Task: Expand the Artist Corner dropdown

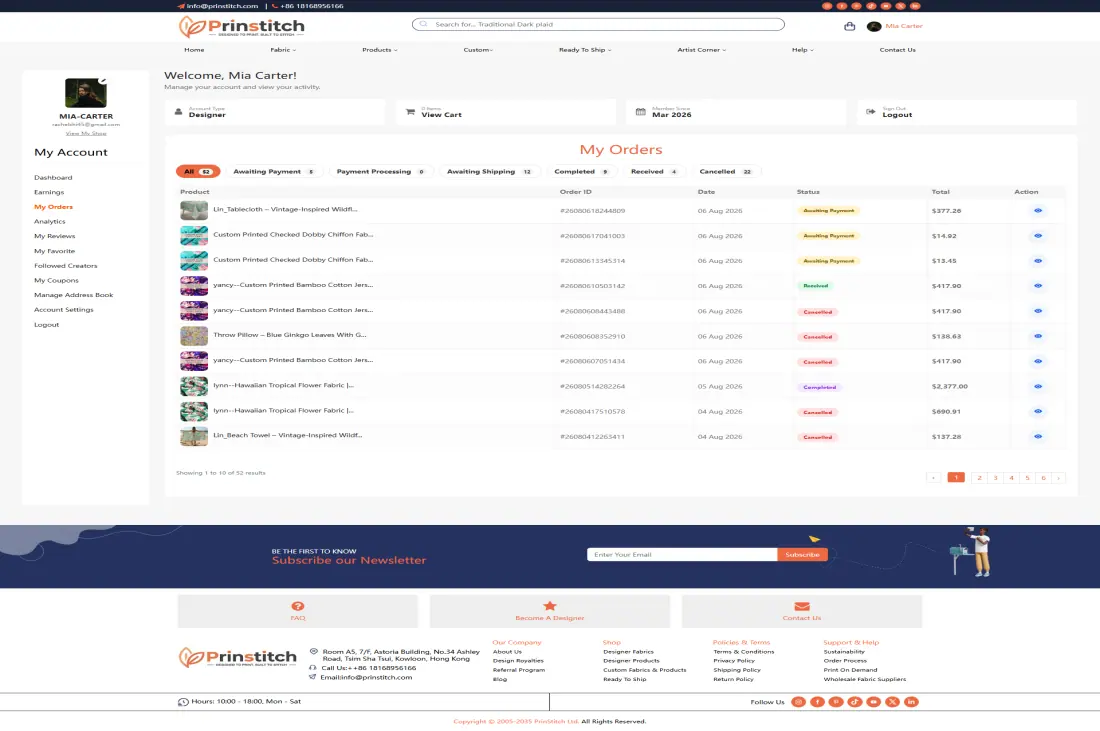Action: 702,50
